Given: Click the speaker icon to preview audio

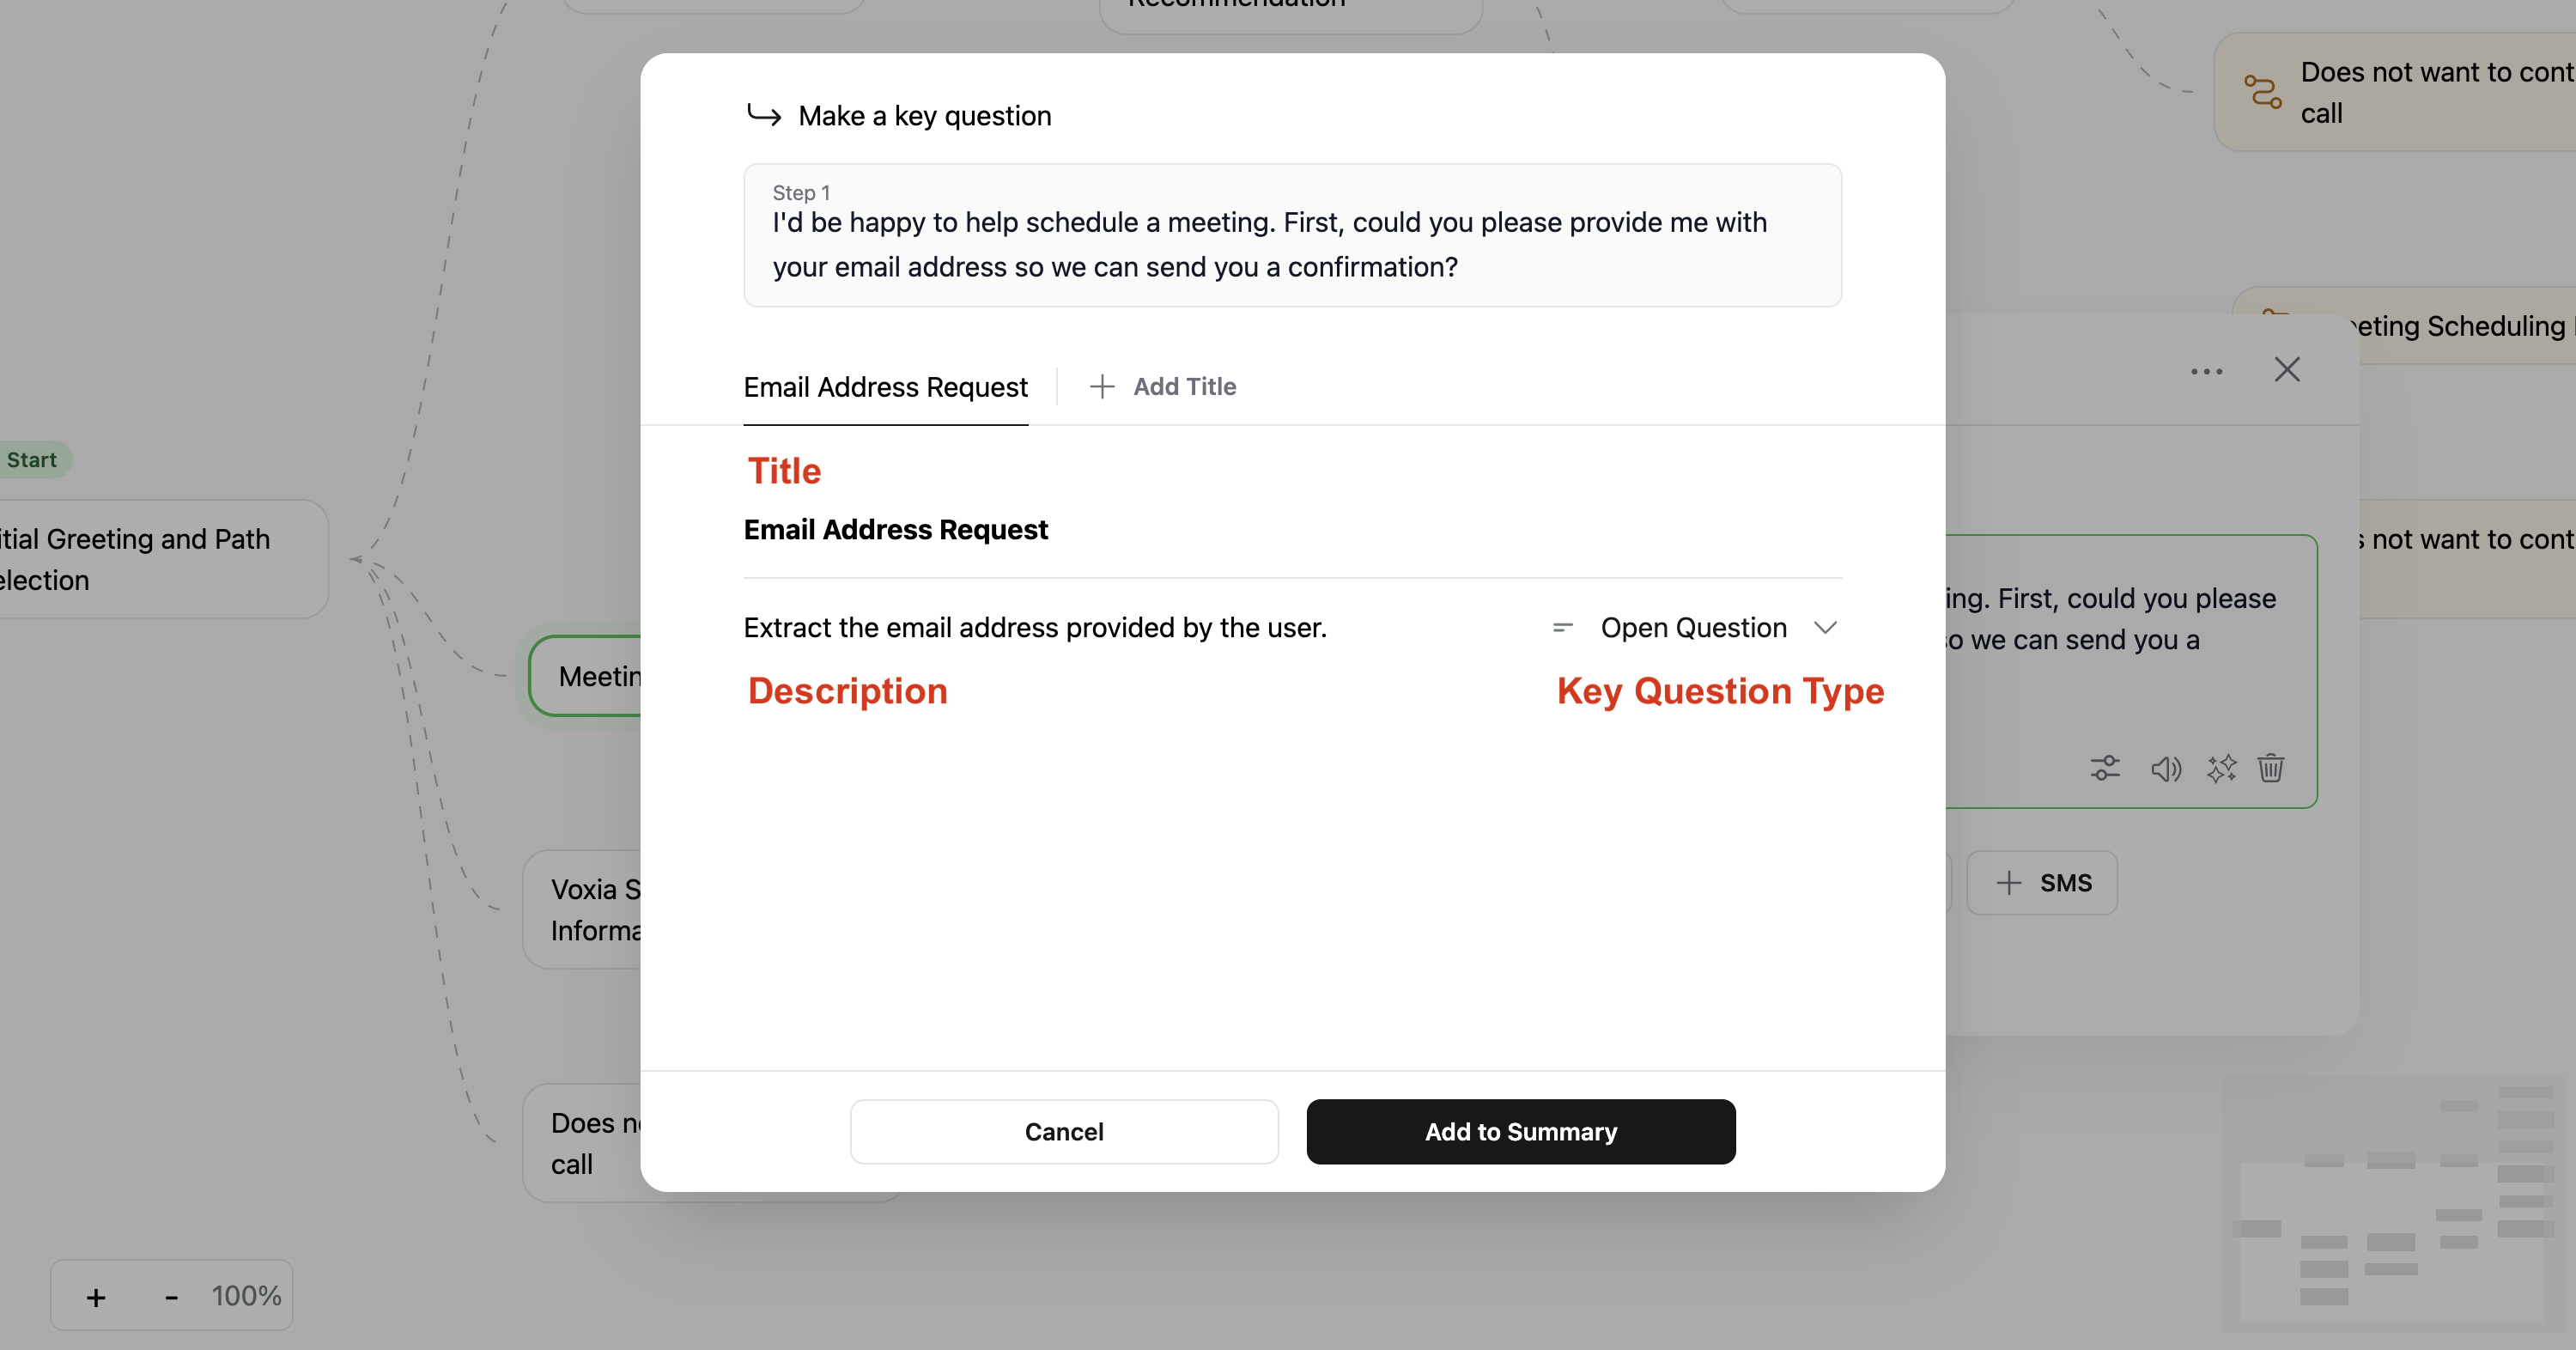Looking at the screenshot, I should pos(2166,768).
